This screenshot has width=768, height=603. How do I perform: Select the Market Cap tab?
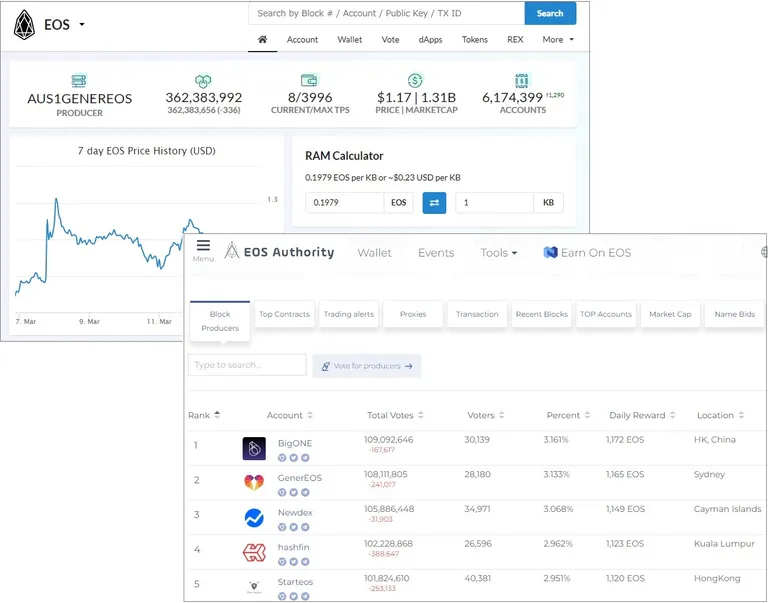coord(671,314)
